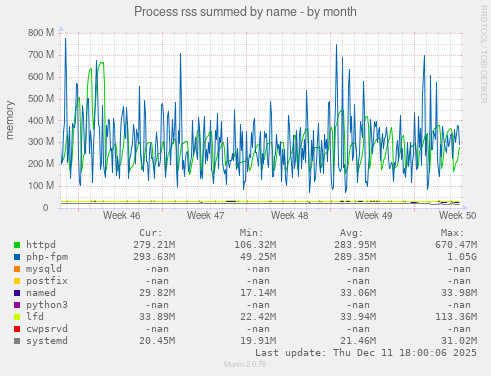Click the '100 M' y-axis label
This screenshot has width=491, height=376.
pyautogui.click(x=41, y=186)
